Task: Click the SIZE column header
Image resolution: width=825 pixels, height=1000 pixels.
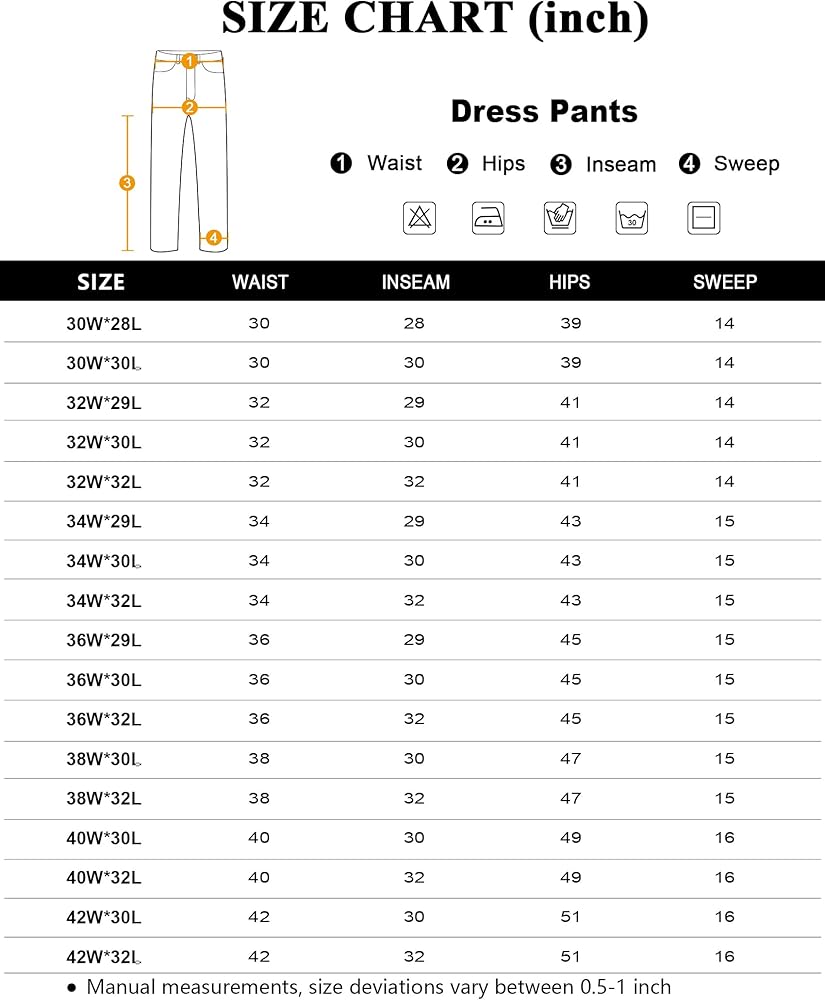Action: (x=101, y=282)
